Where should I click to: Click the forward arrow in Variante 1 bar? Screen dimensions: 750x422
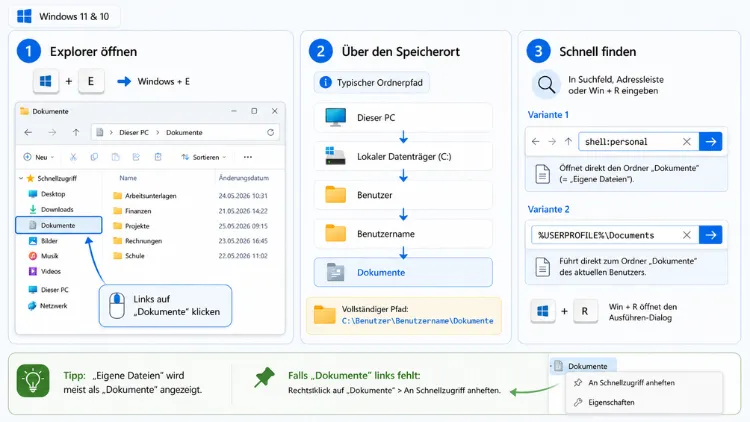click(x=552, y=142)
